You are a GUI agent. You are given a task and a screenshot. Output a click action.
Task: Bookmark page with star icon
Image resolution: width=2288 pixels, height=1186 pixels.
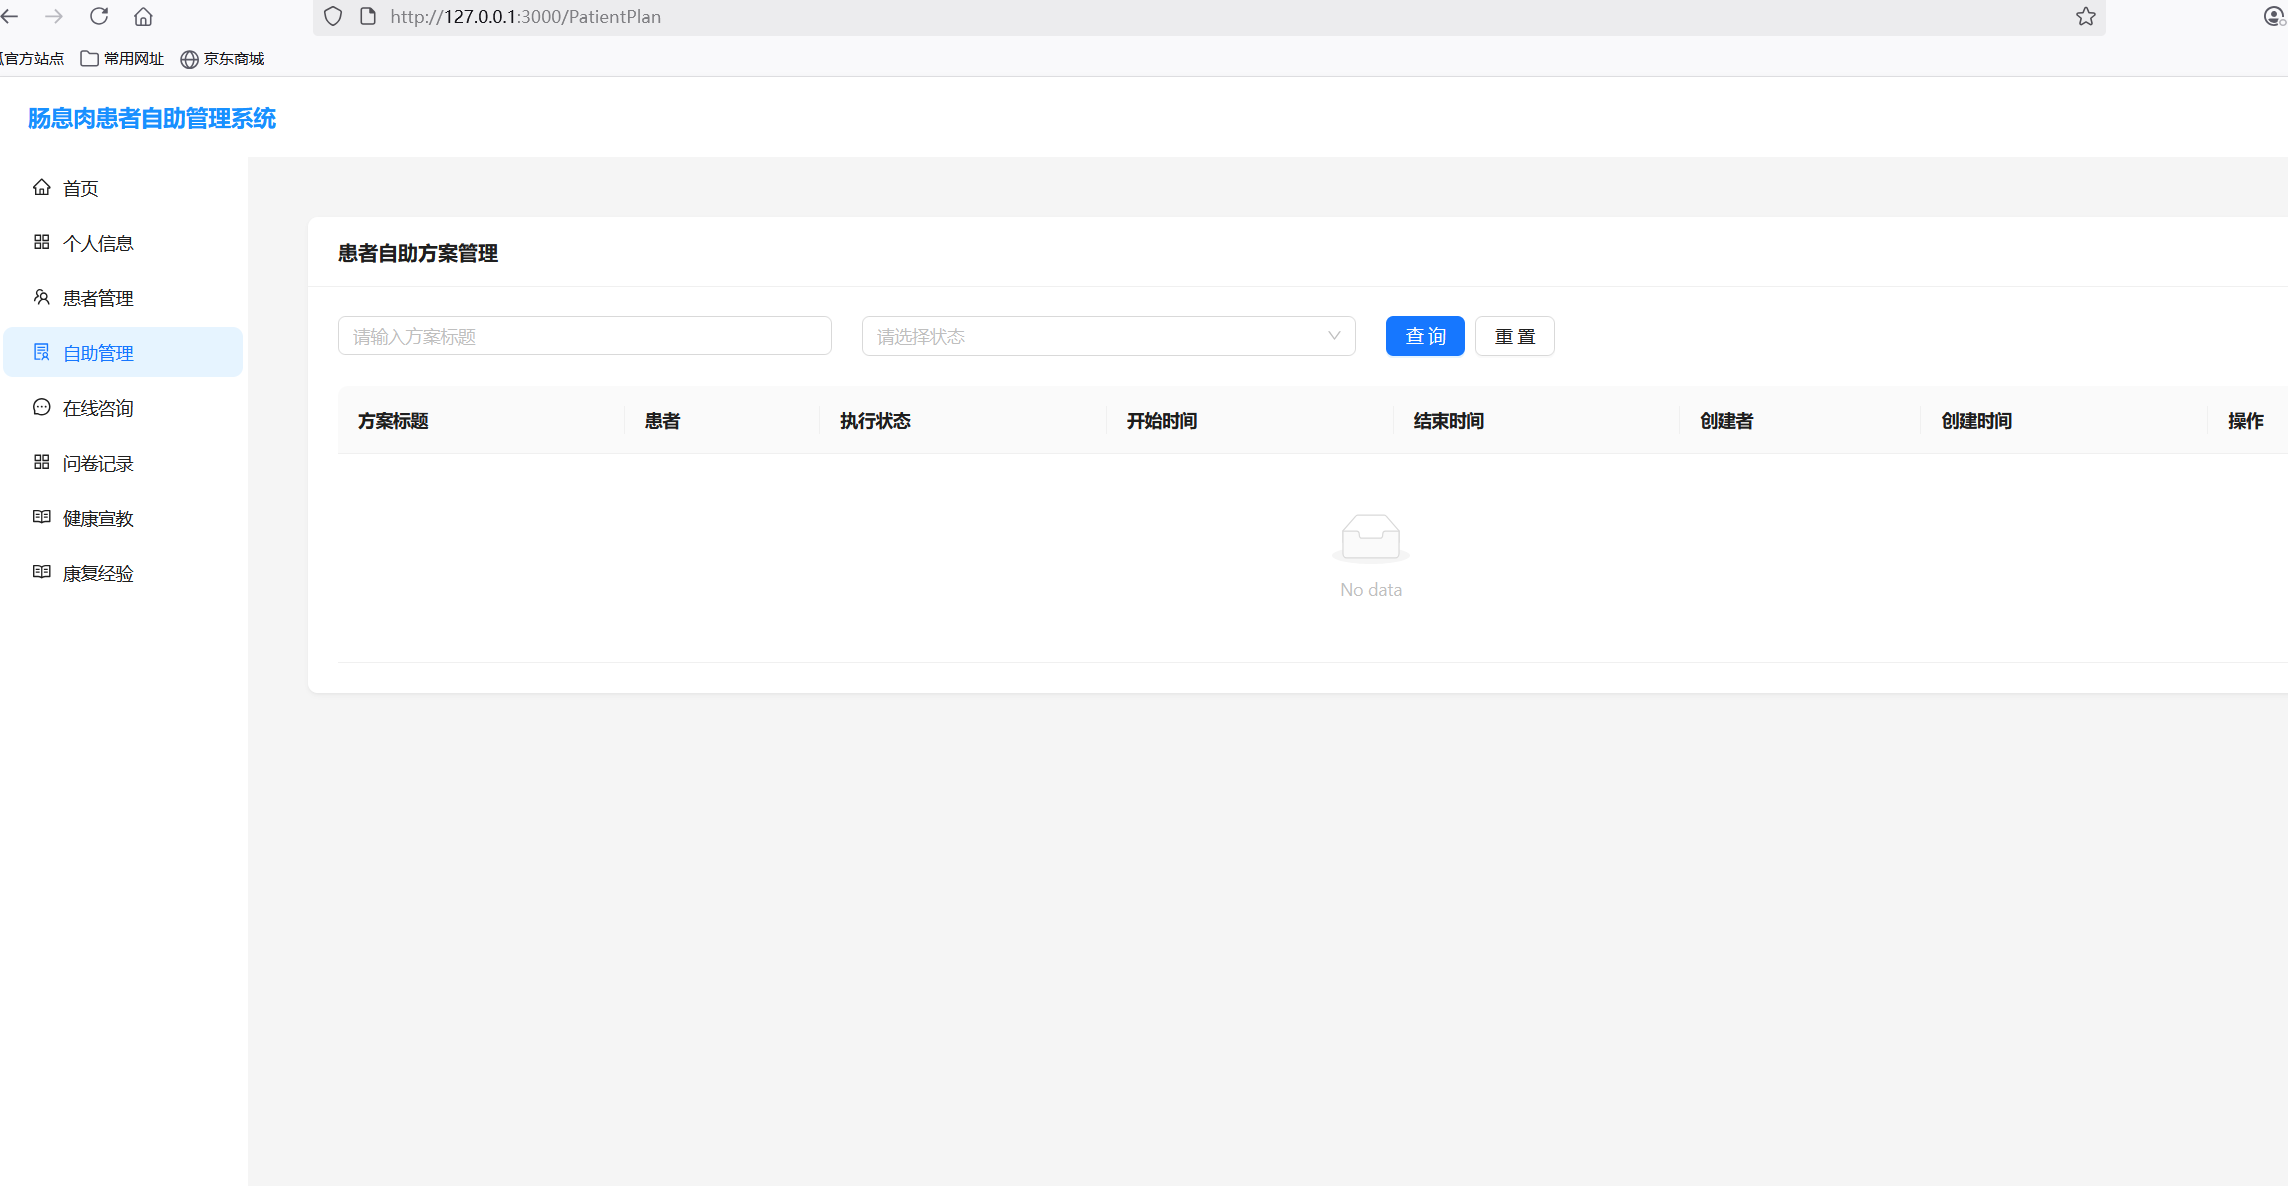point(2085,16)
